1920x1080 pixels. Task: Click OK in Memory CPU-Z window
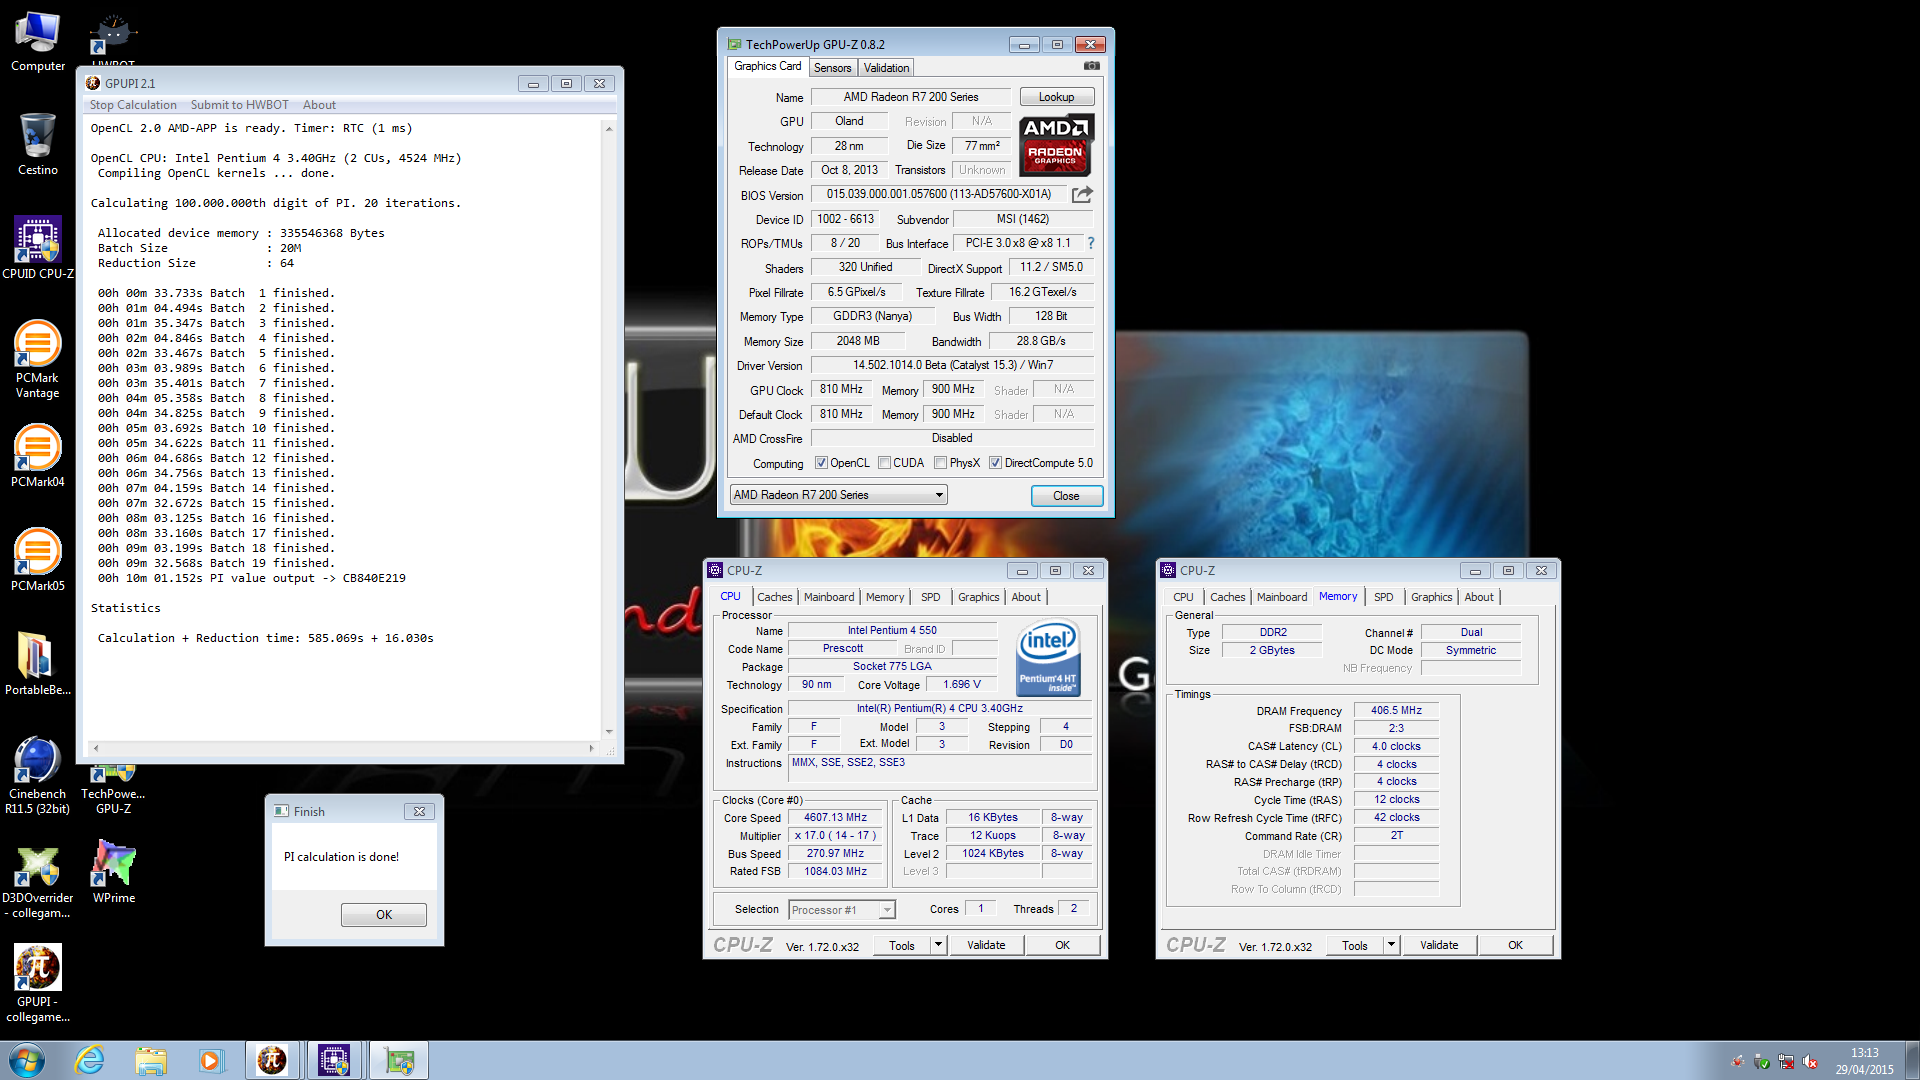coord(1515,945)
